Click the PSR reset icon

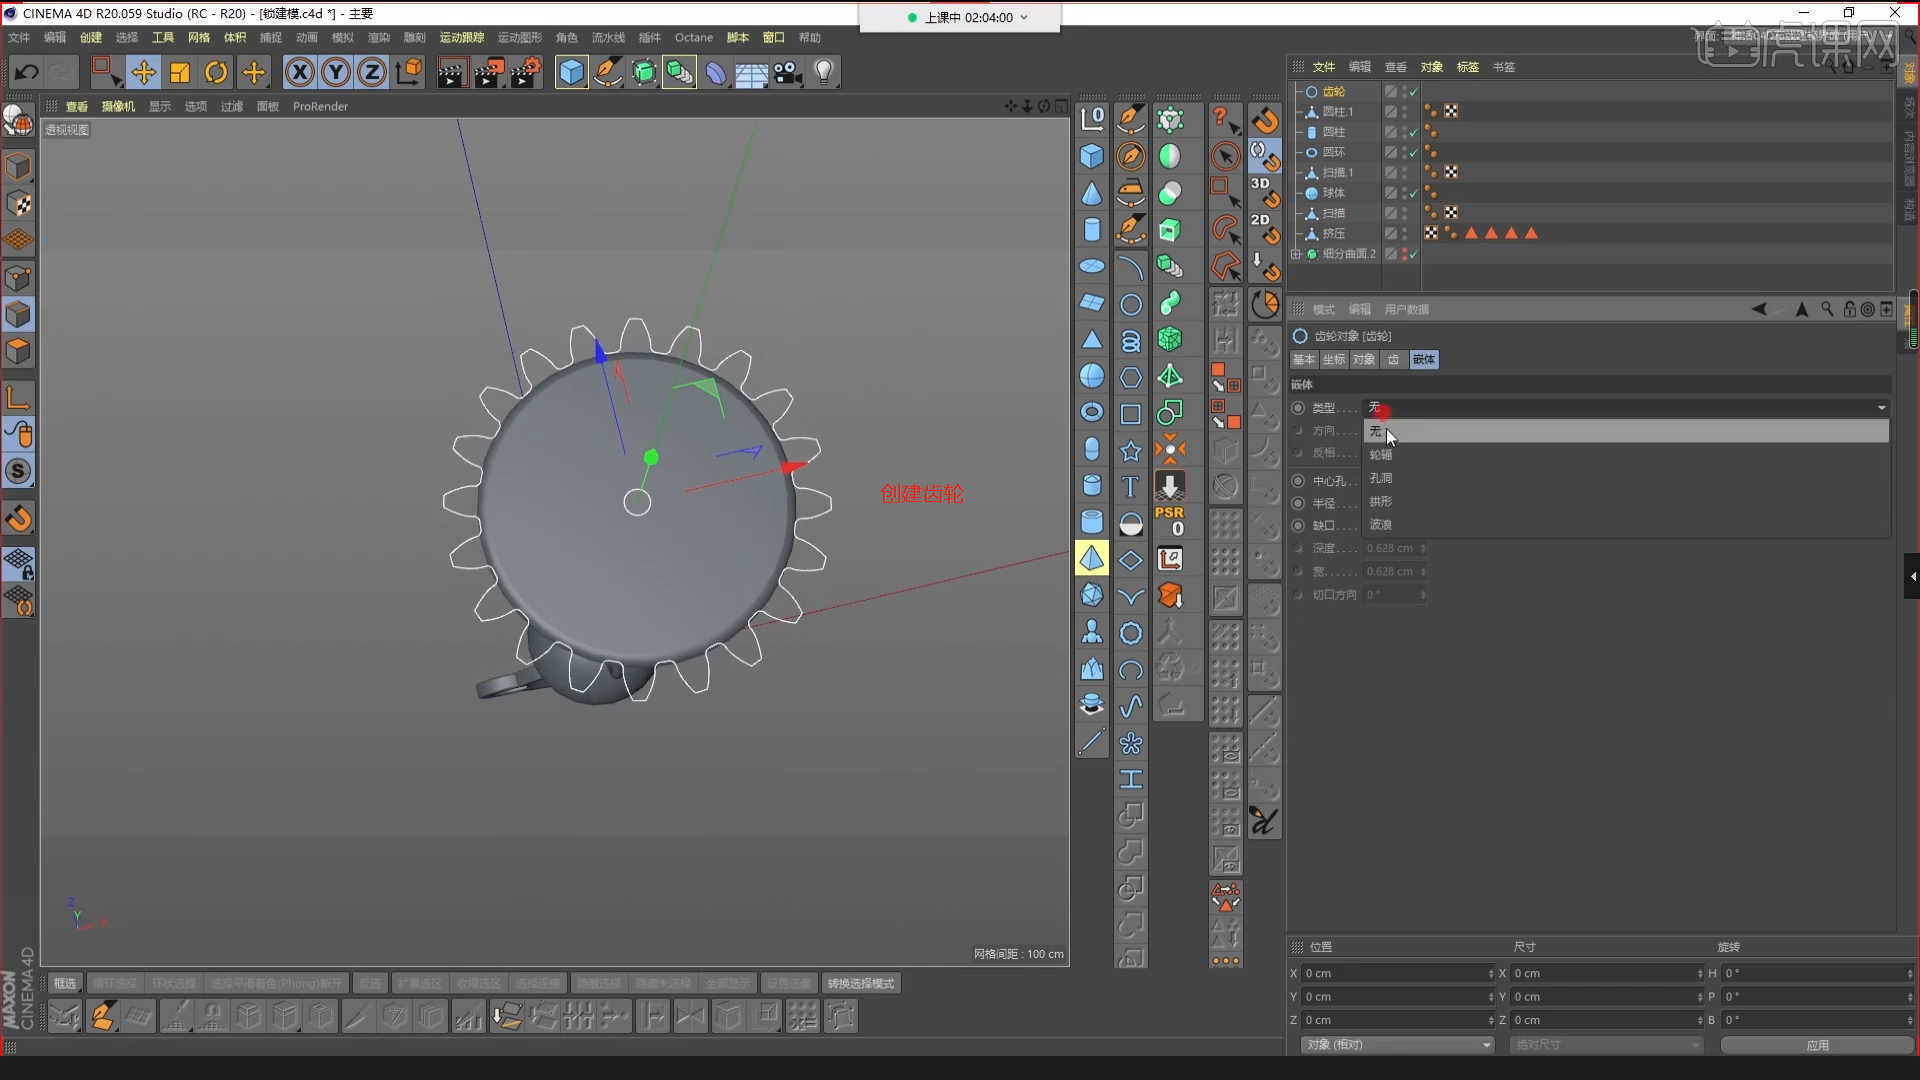(1170, 521)
